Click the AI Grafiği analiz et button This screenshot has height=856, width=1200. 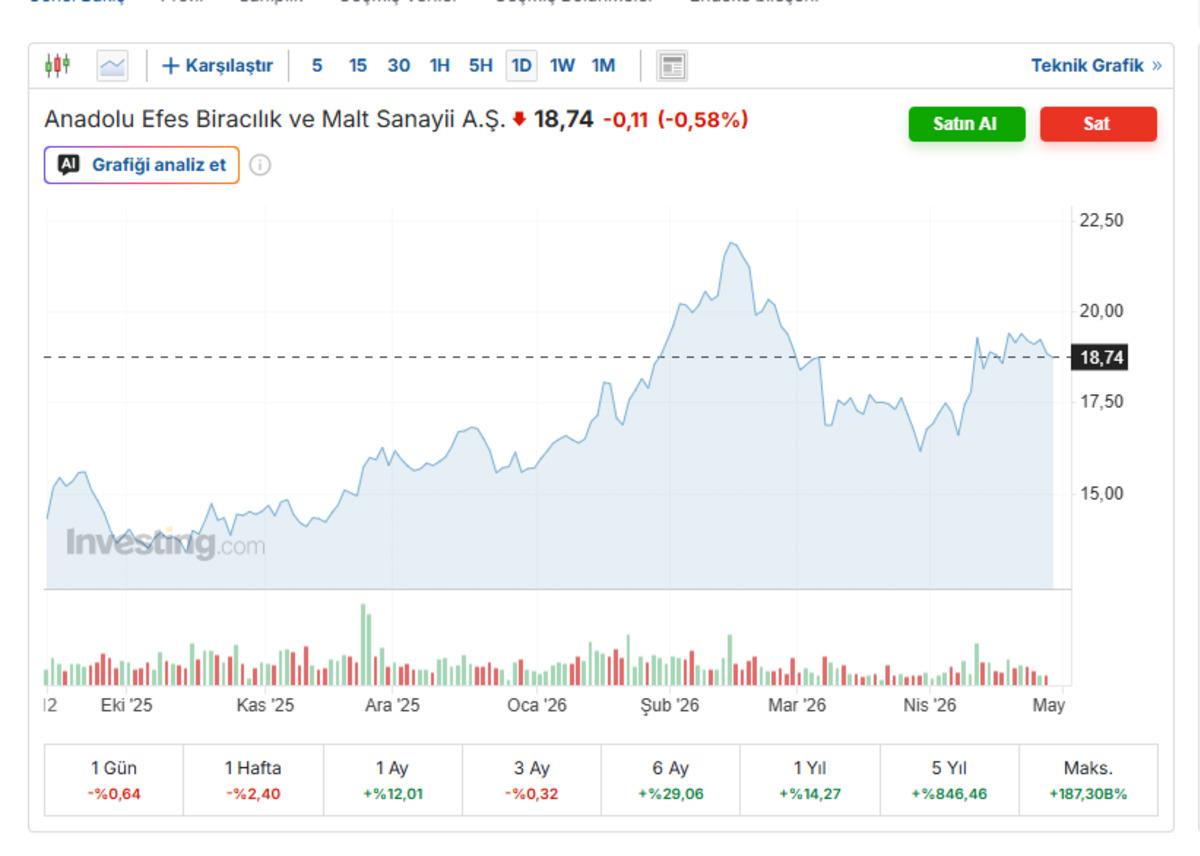[142, 165]
